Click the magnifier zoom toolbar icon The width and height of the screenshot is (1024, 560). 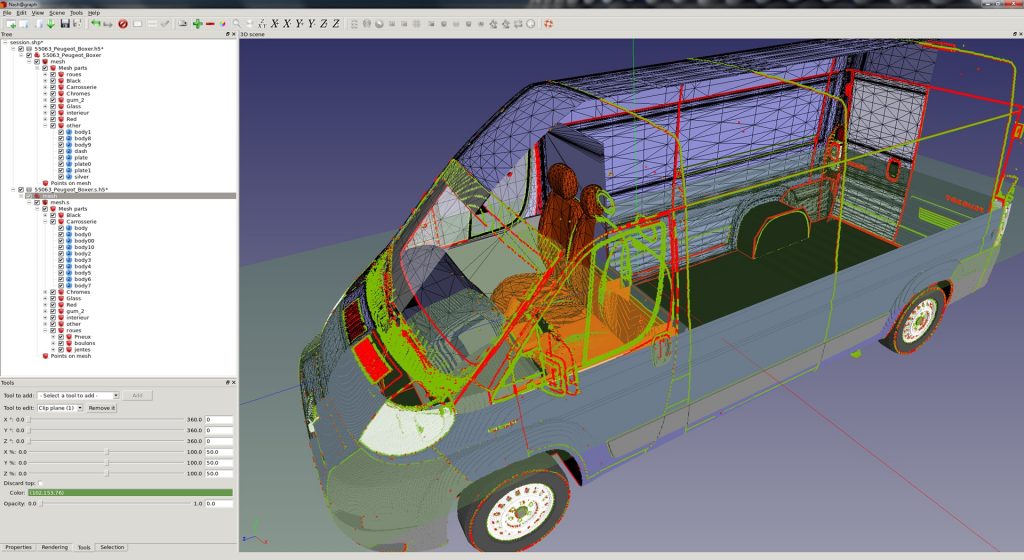click(x=236, y=23)
